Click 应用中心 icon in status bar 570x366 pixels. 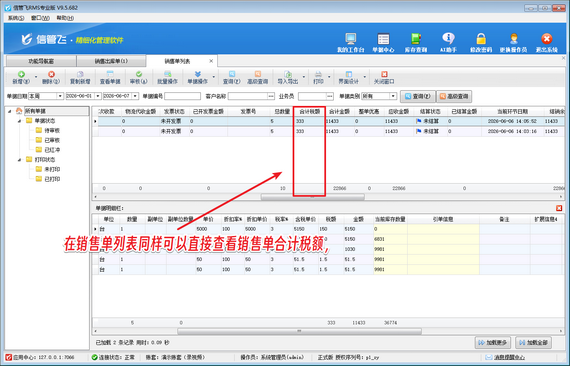click(x=9, y=358)
